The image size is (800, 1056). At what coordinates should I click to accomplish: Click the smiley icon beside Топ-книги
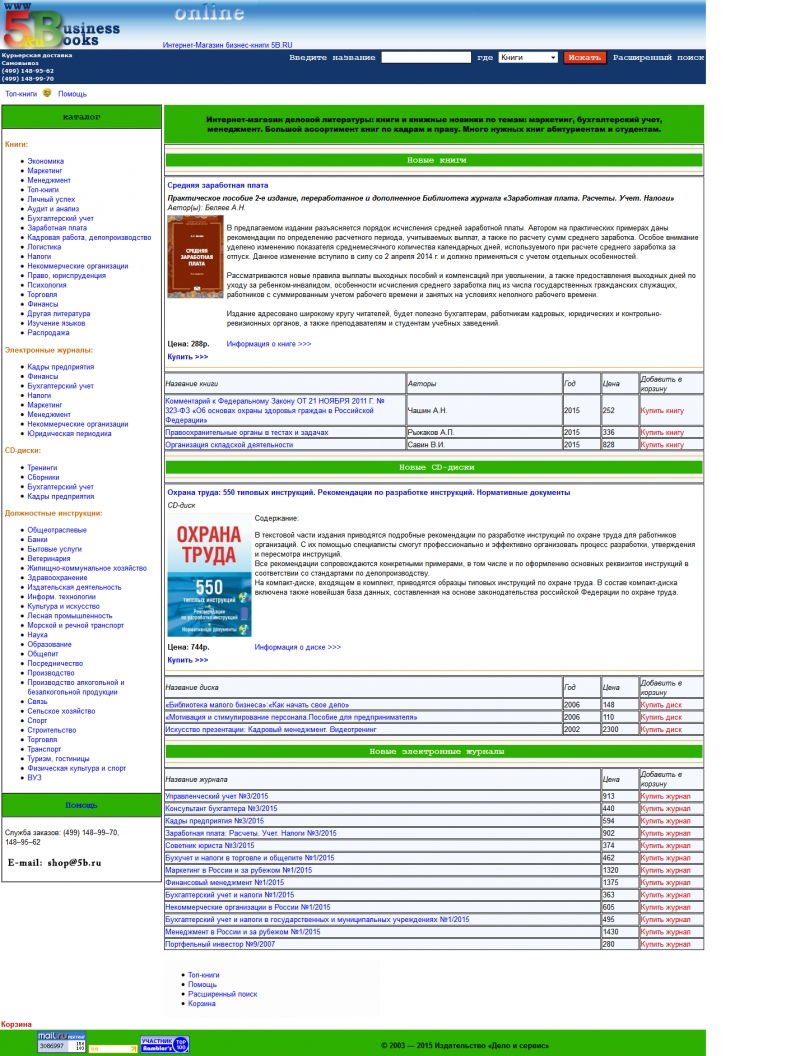tap(47, 93)
